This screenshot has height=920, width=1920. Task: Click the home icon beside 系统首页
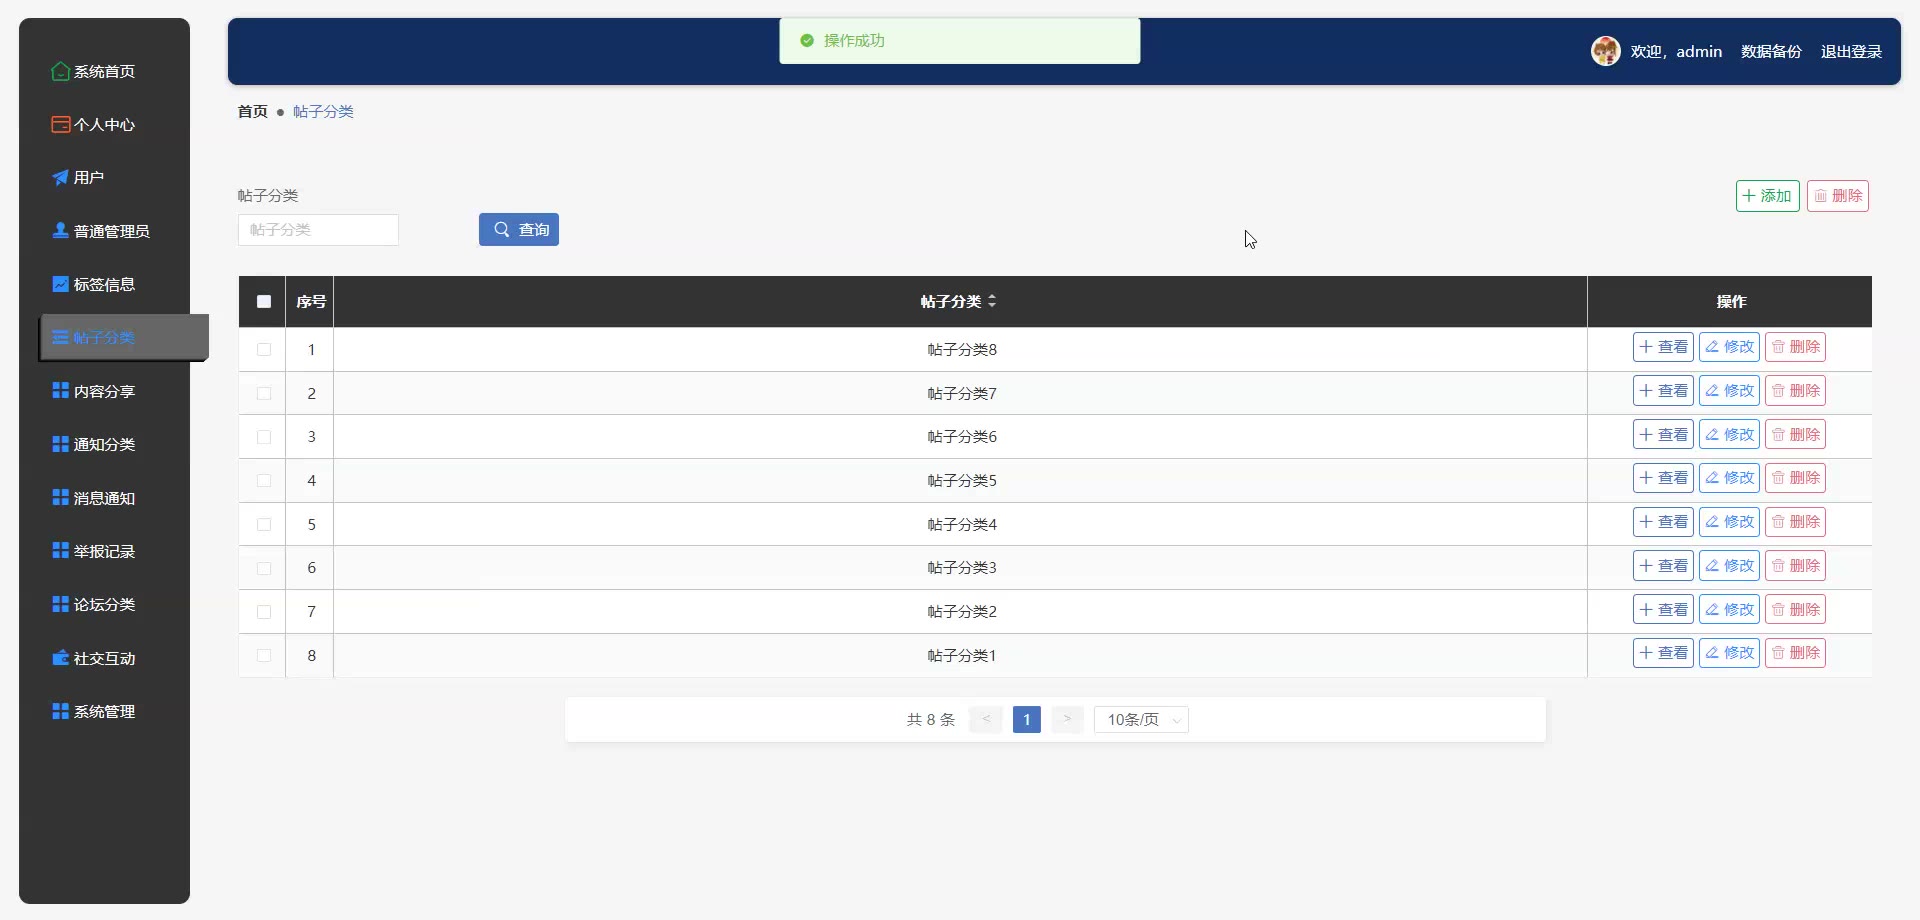pos(61,71)
